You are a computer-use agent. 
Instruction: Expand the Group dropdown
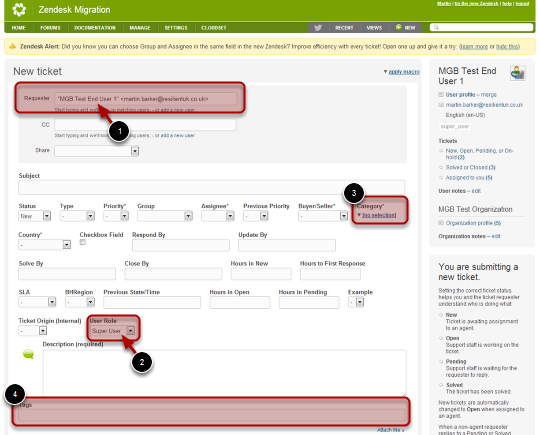[x=165, y=216]
